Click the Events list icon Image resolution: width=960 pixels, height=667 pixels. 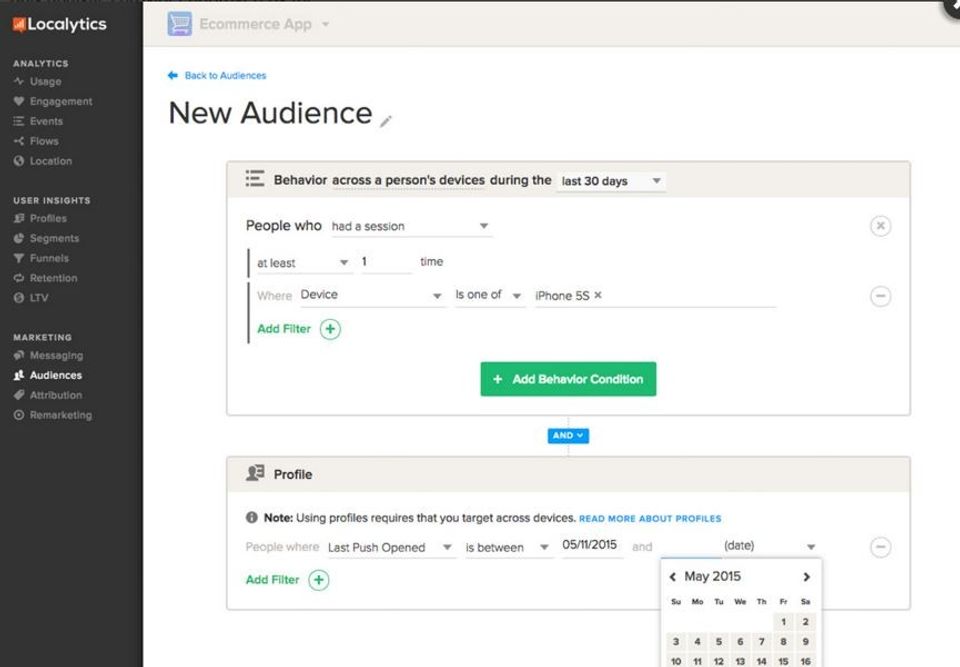click(19, 121)
